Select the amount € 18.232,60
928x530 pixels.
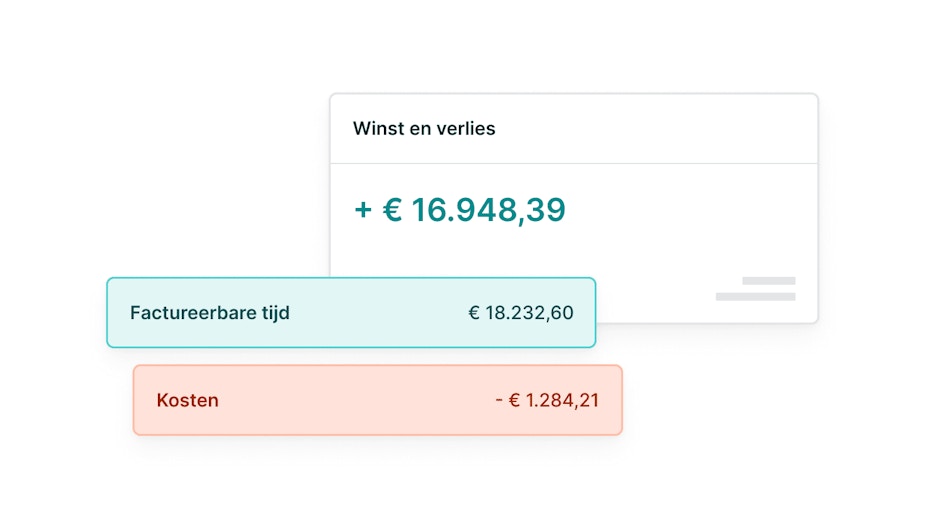[521, 313]
